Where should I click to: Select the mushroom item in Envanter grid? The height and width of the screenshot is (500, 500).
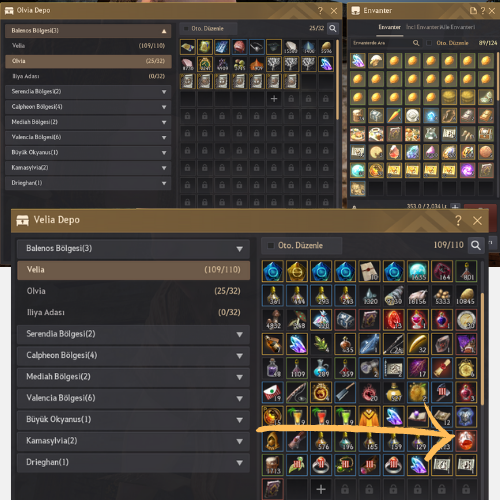376,61
